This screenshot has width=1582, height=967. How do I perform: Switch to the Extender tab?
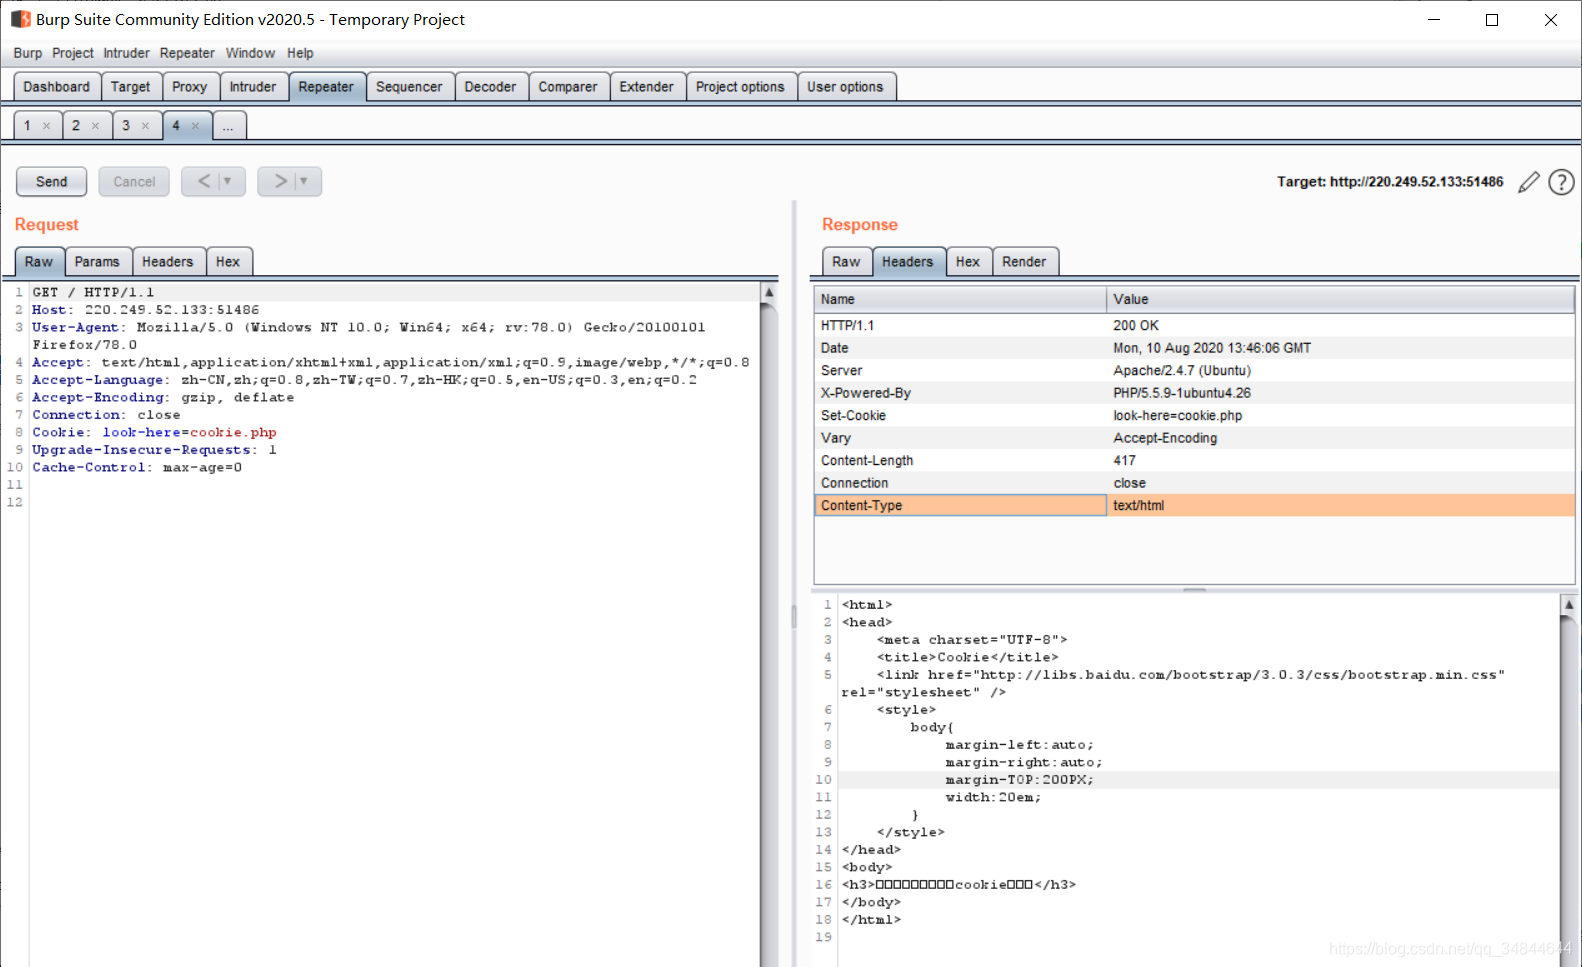pos(646,87)
